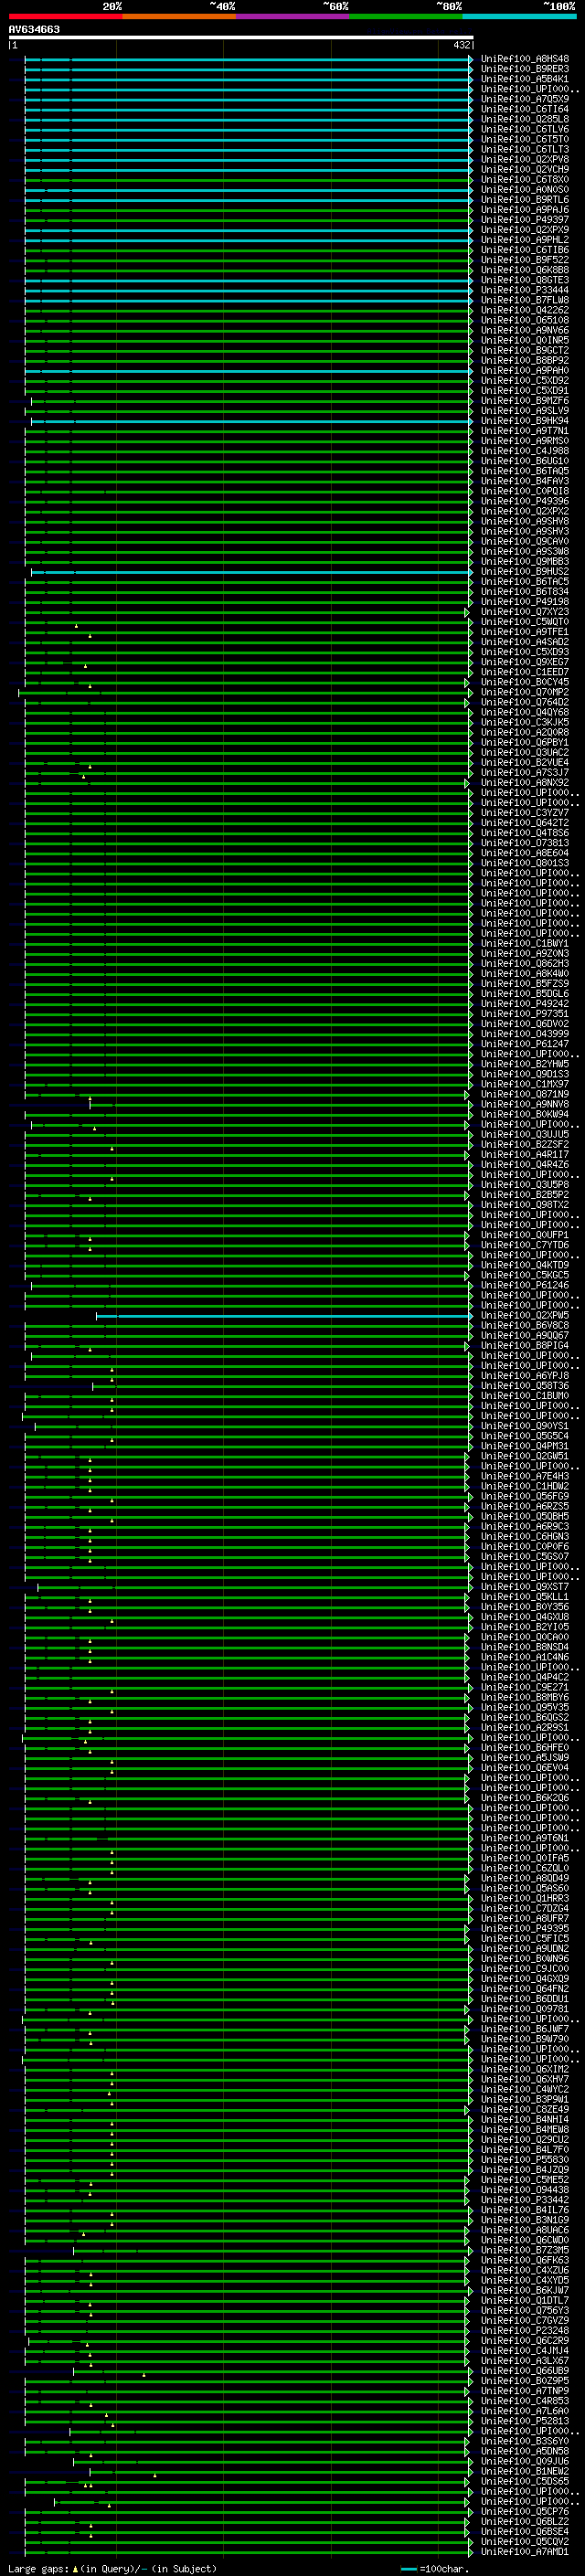
Task: Select UniRef100_A7S3J7 entry
Action: pyautogui.click(x=525, y=773)
